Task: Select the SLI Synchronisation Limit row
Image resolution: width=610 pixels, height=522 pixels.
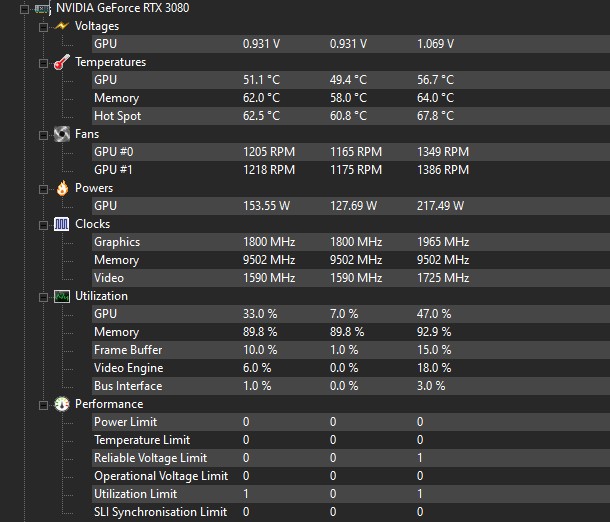Action: coord(351,512)
